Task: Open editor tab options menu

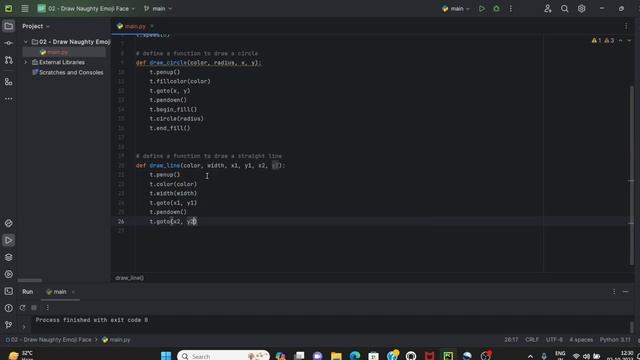Action: (626, 26)
